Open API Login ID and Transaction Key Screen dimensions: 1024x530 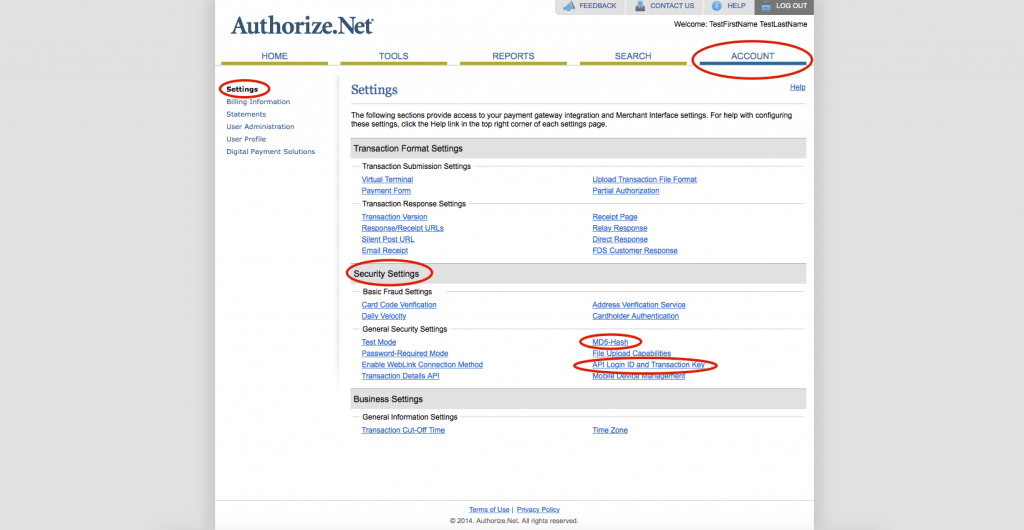click(x=648, y=365)
